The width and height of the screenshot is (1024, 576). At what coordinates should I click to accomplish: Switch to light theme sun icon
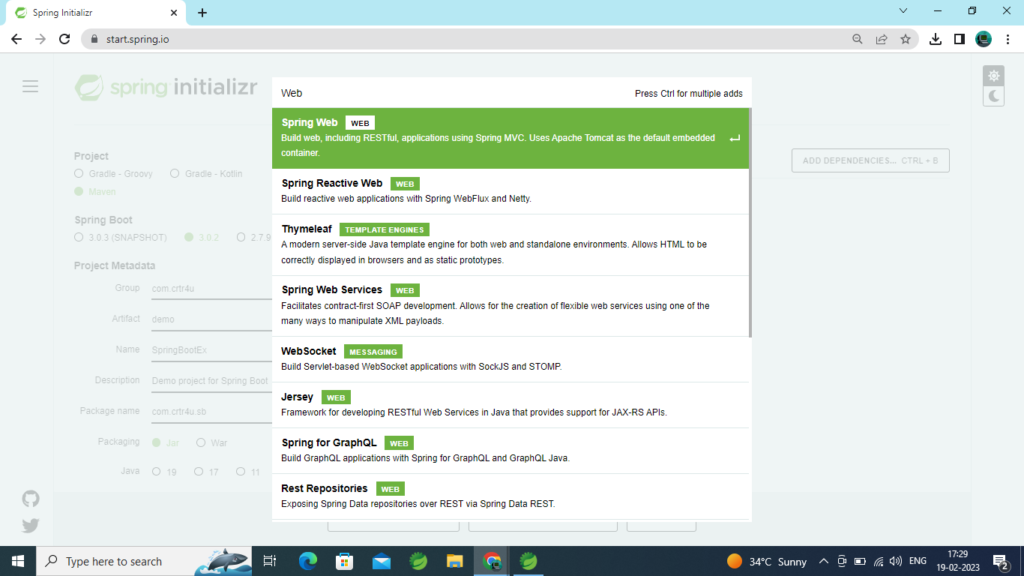(993, 76)
